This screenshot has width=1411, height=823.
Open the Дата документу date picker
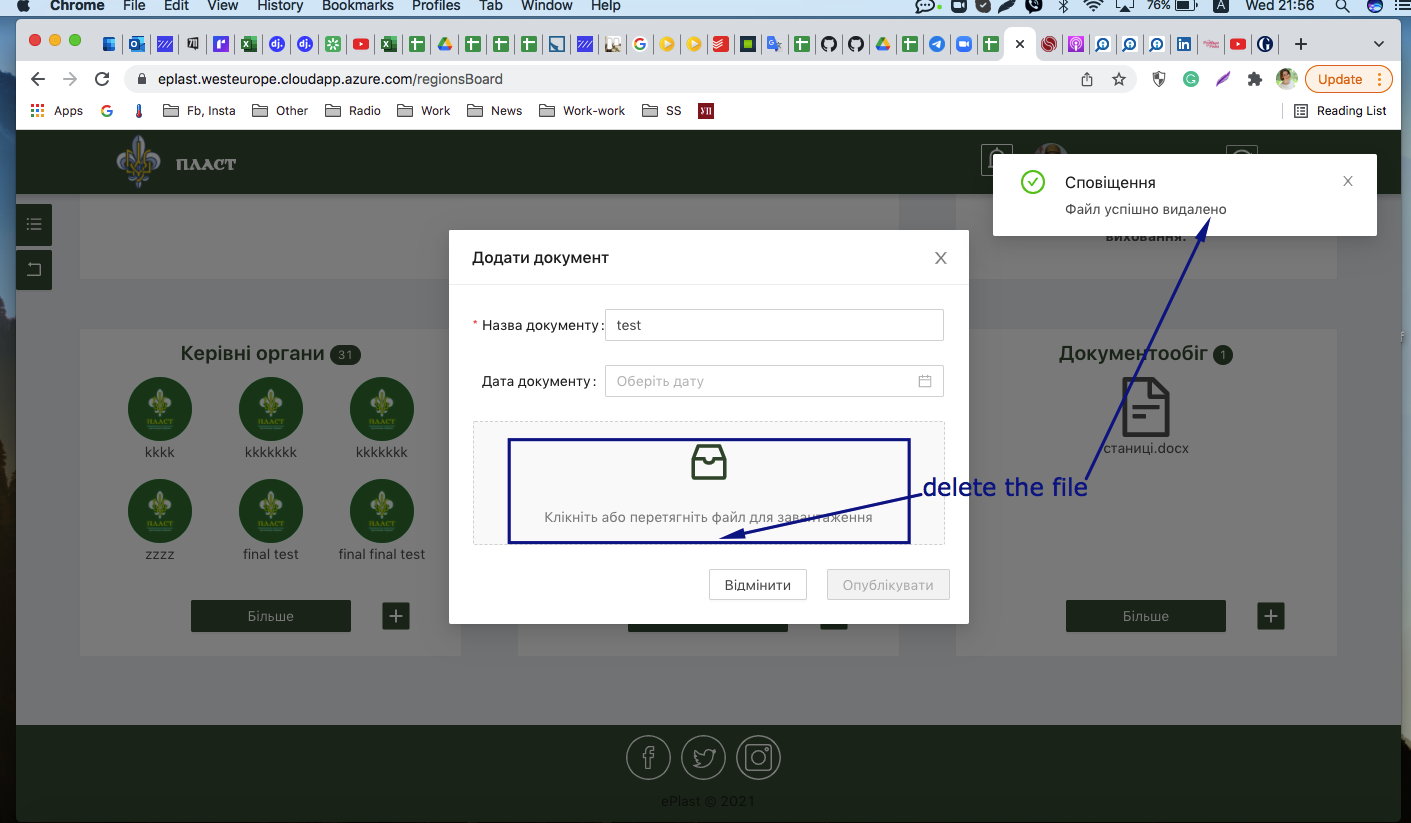774,381
